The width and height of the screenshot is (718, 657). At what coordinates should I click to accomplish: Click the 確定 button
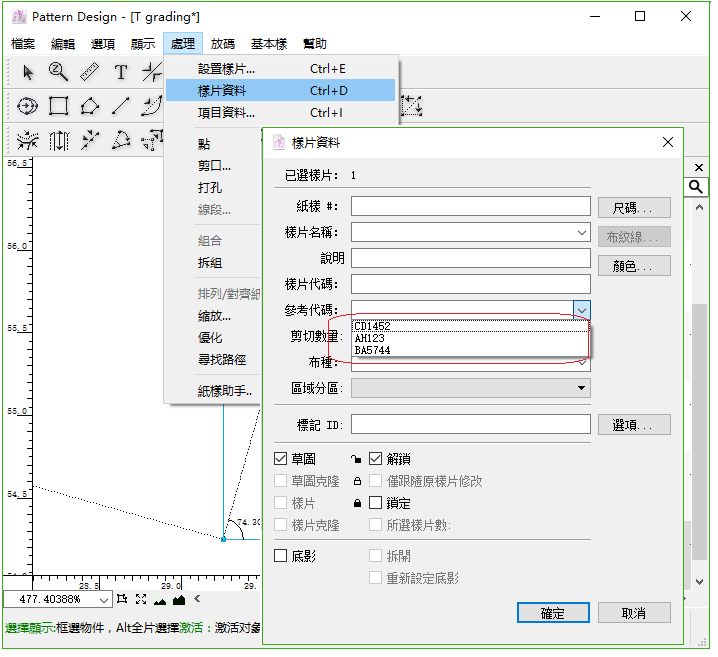coord(552,613)
